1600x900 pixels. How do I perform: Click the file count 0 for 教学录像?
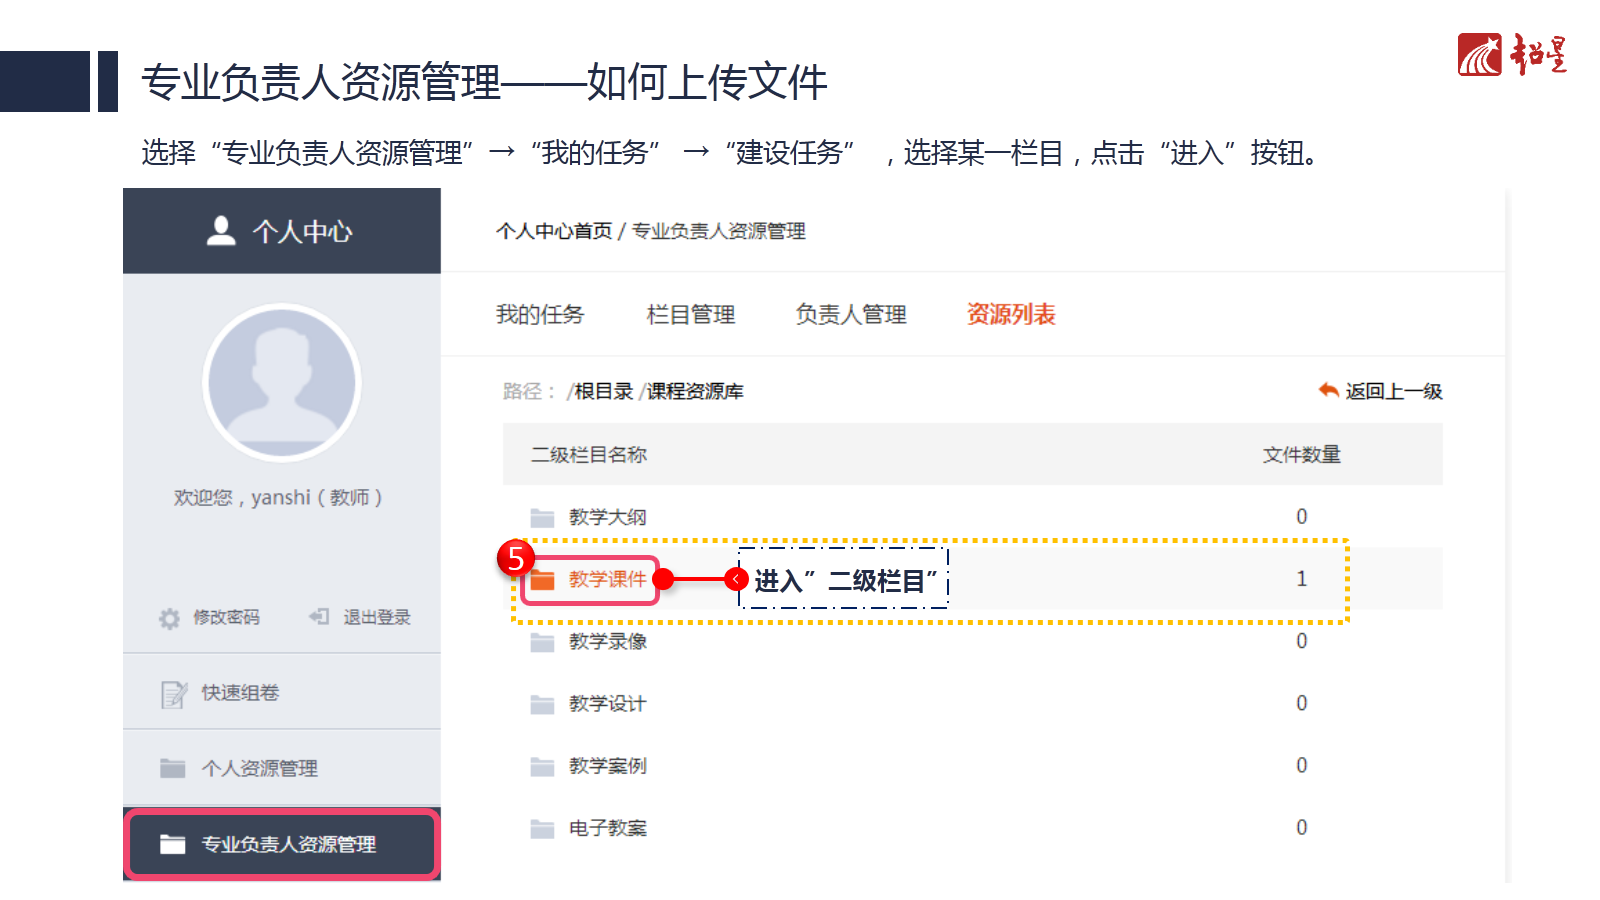(1302, 641)
